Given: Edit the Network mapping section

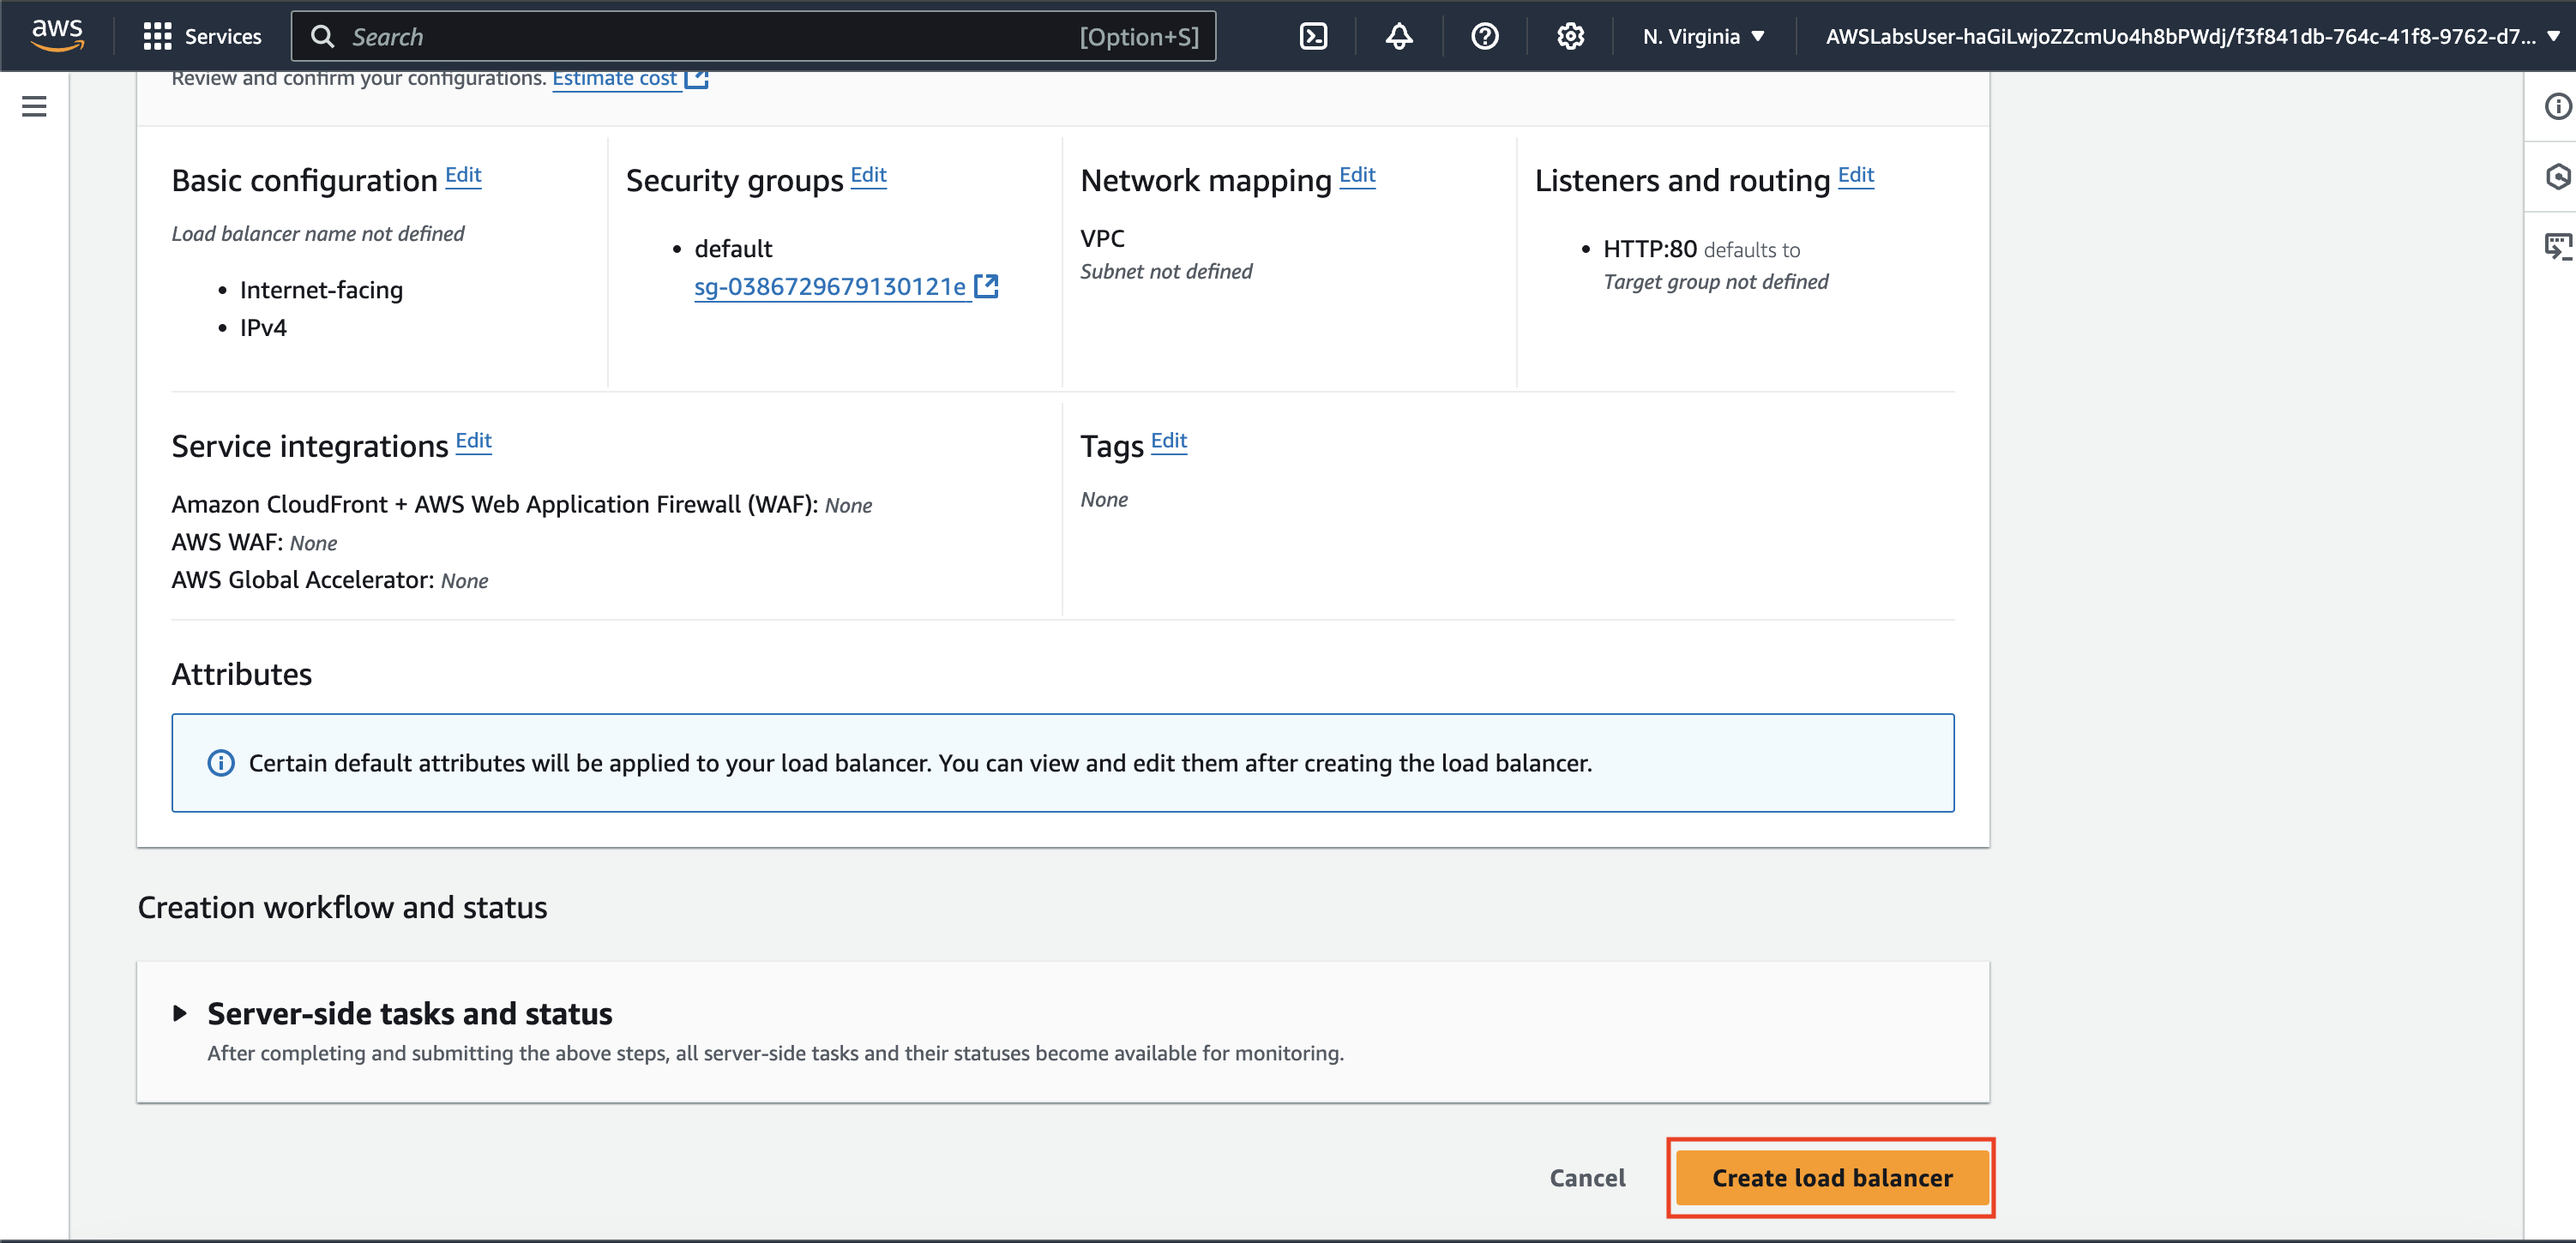Looking at the screenshot, I should tap(1357, 175).
